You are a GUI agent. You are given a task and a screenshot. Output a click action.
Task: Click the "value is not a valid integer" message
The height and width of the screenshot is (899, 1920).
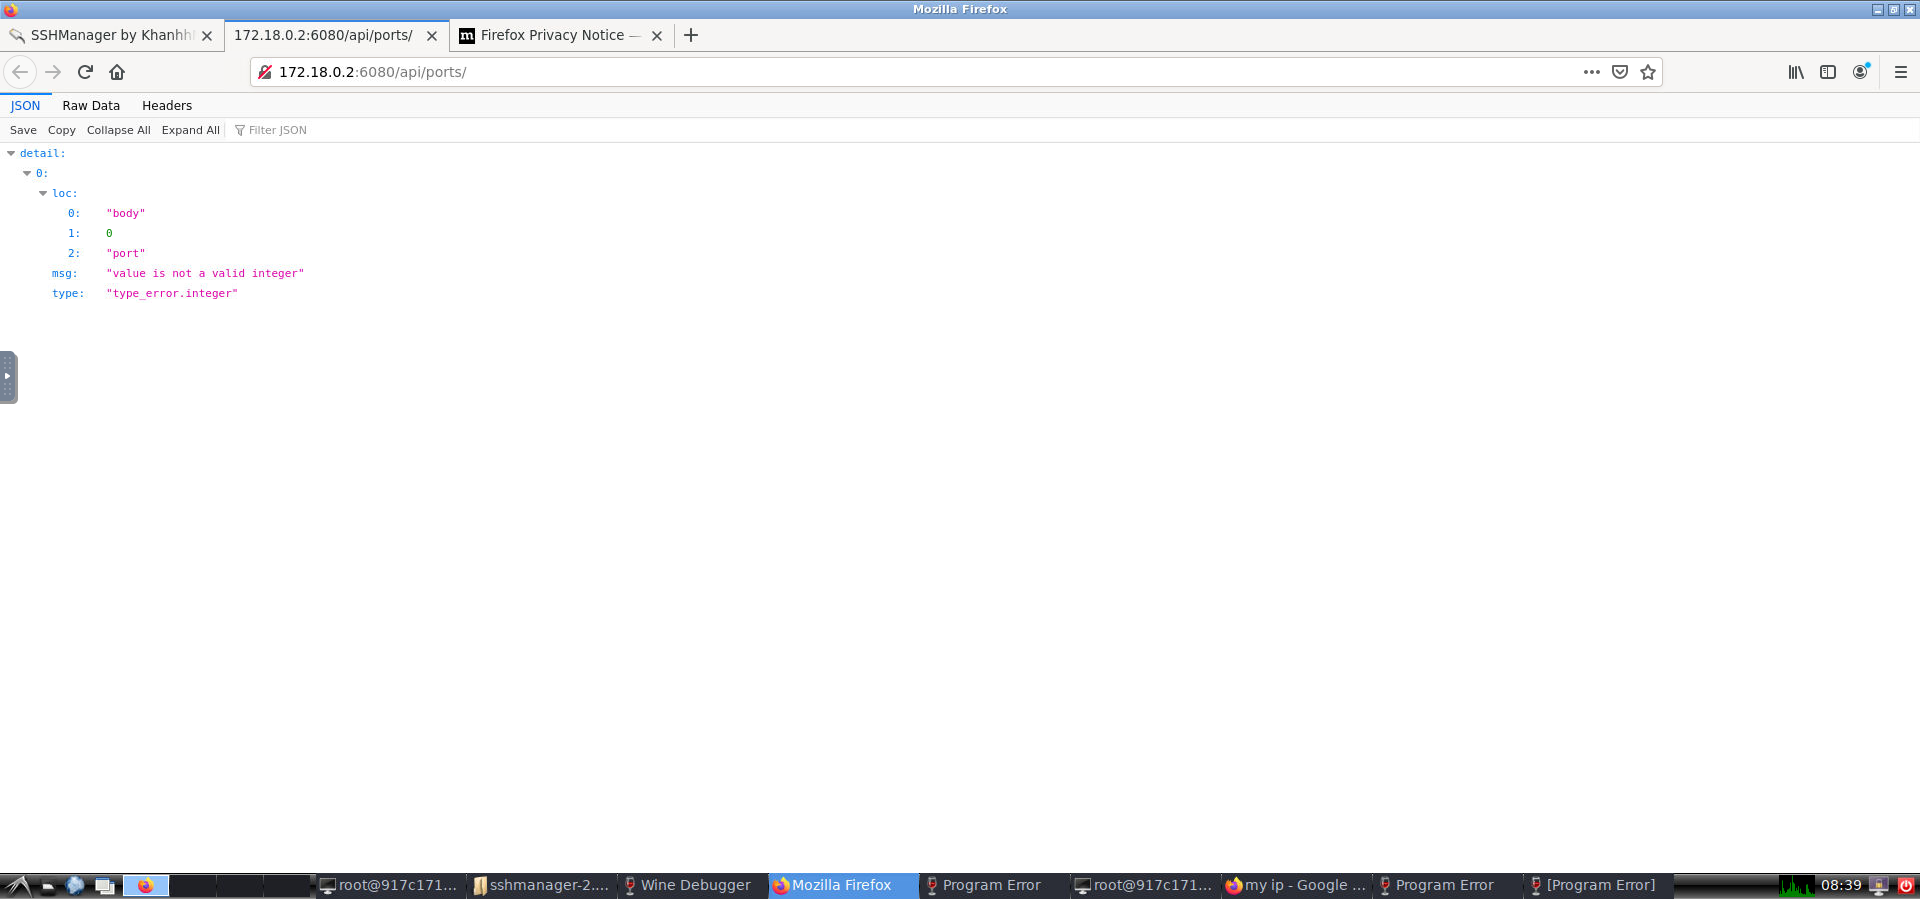pyautogui.click(x=205, y=273)
